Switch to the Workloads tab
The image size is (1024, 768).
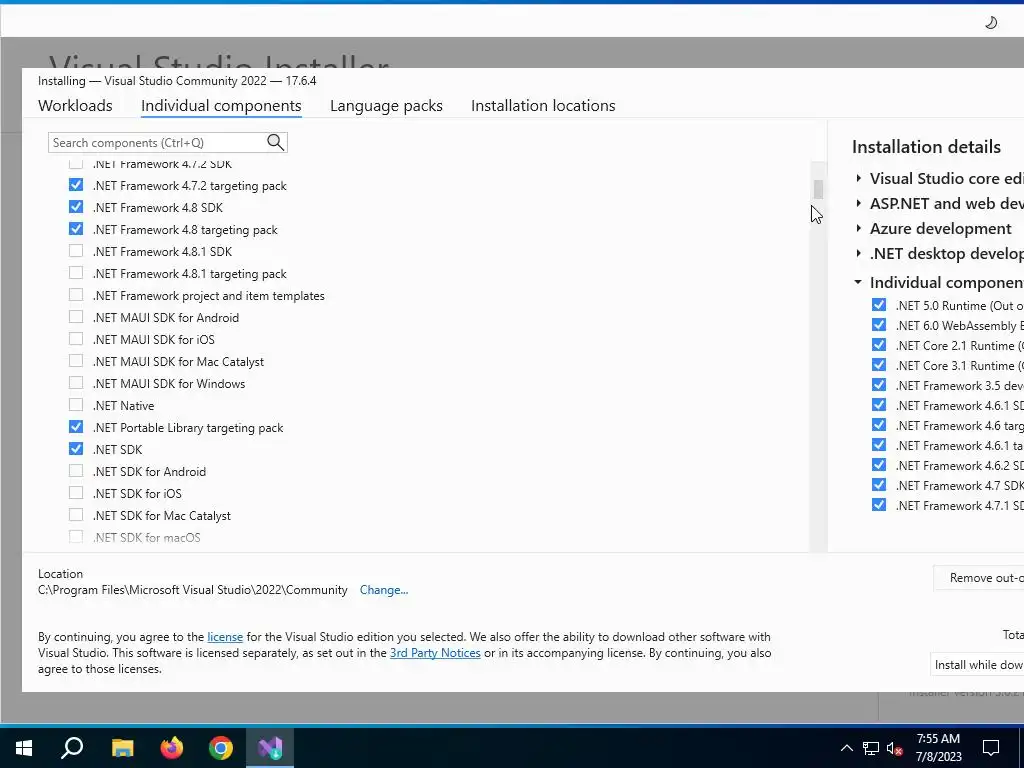pos(75,106)
